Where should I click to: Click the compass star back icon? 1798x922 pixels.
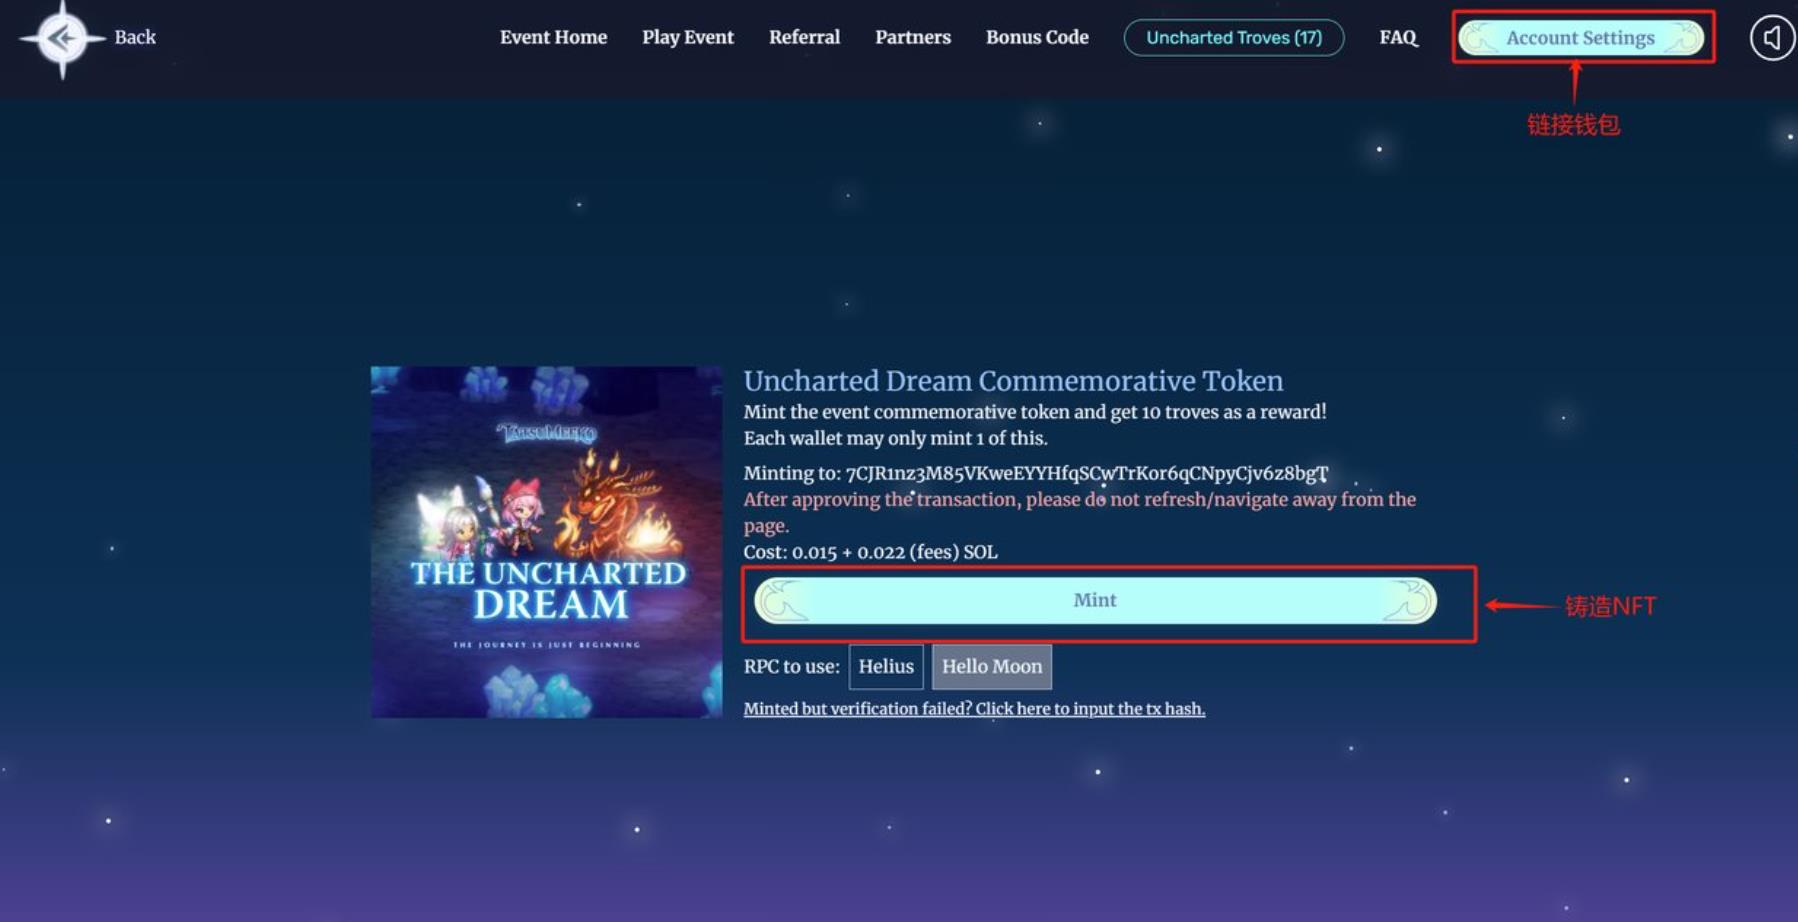(x=62, y=39)
